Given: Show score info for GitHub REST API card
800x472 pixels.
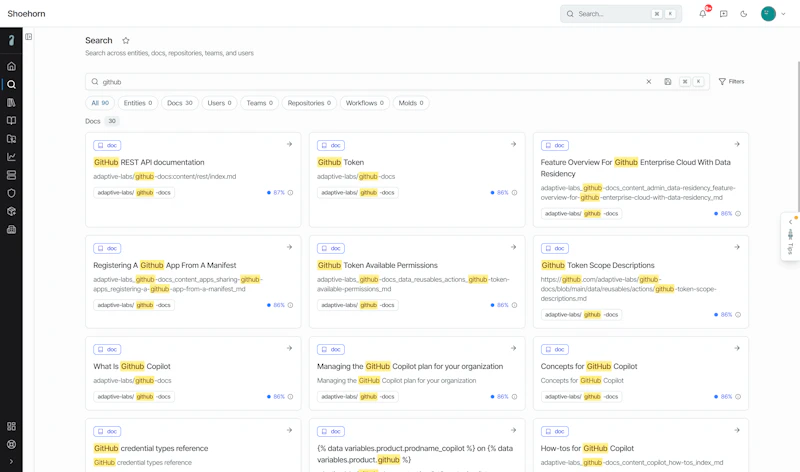Looking at the screenshot, I should click(290, 193).
